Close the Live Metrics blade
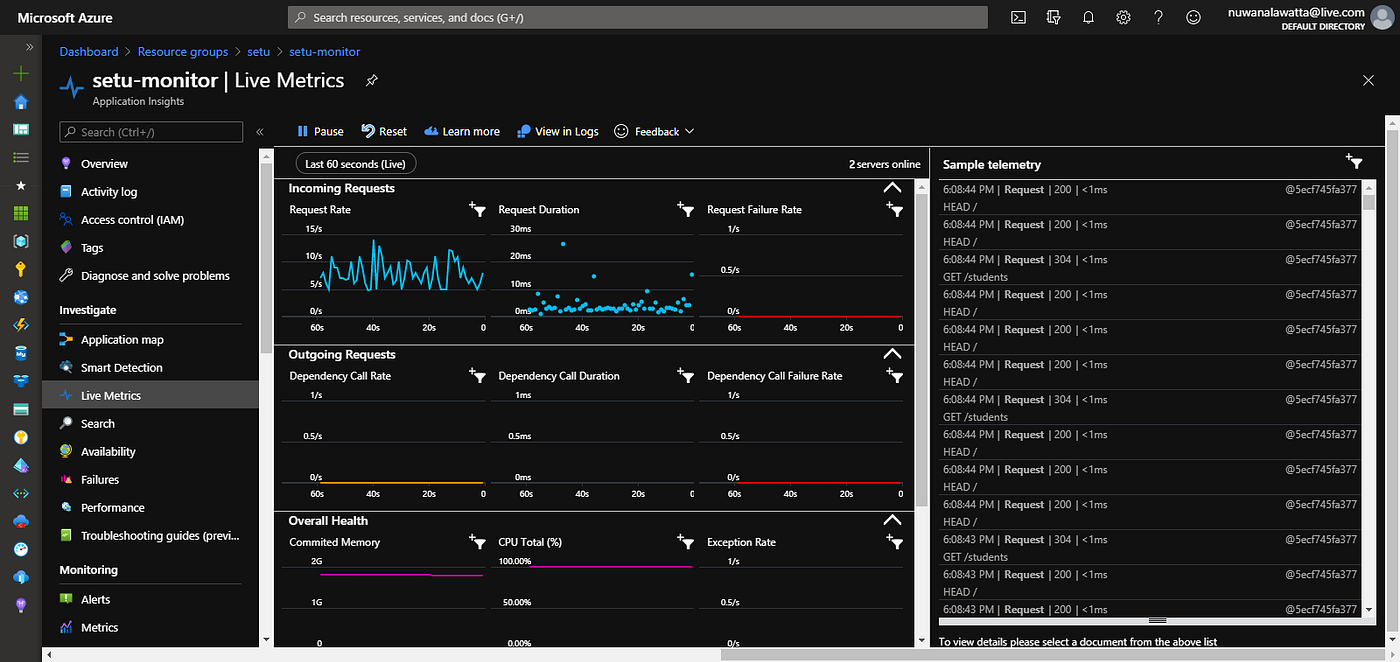The width and height of the screenshot is (1400, 662). pos(1368,80)
